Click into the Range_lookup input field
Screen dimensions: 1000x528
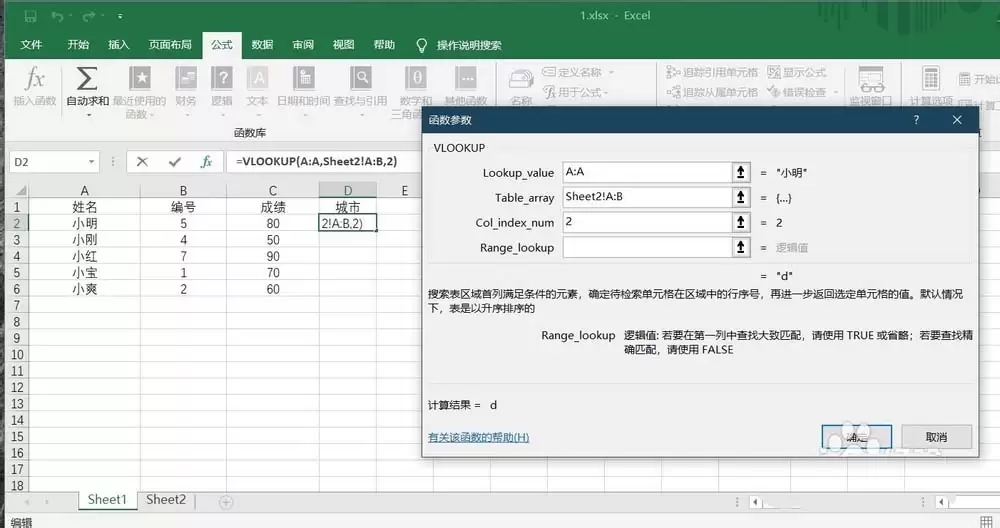647,247
